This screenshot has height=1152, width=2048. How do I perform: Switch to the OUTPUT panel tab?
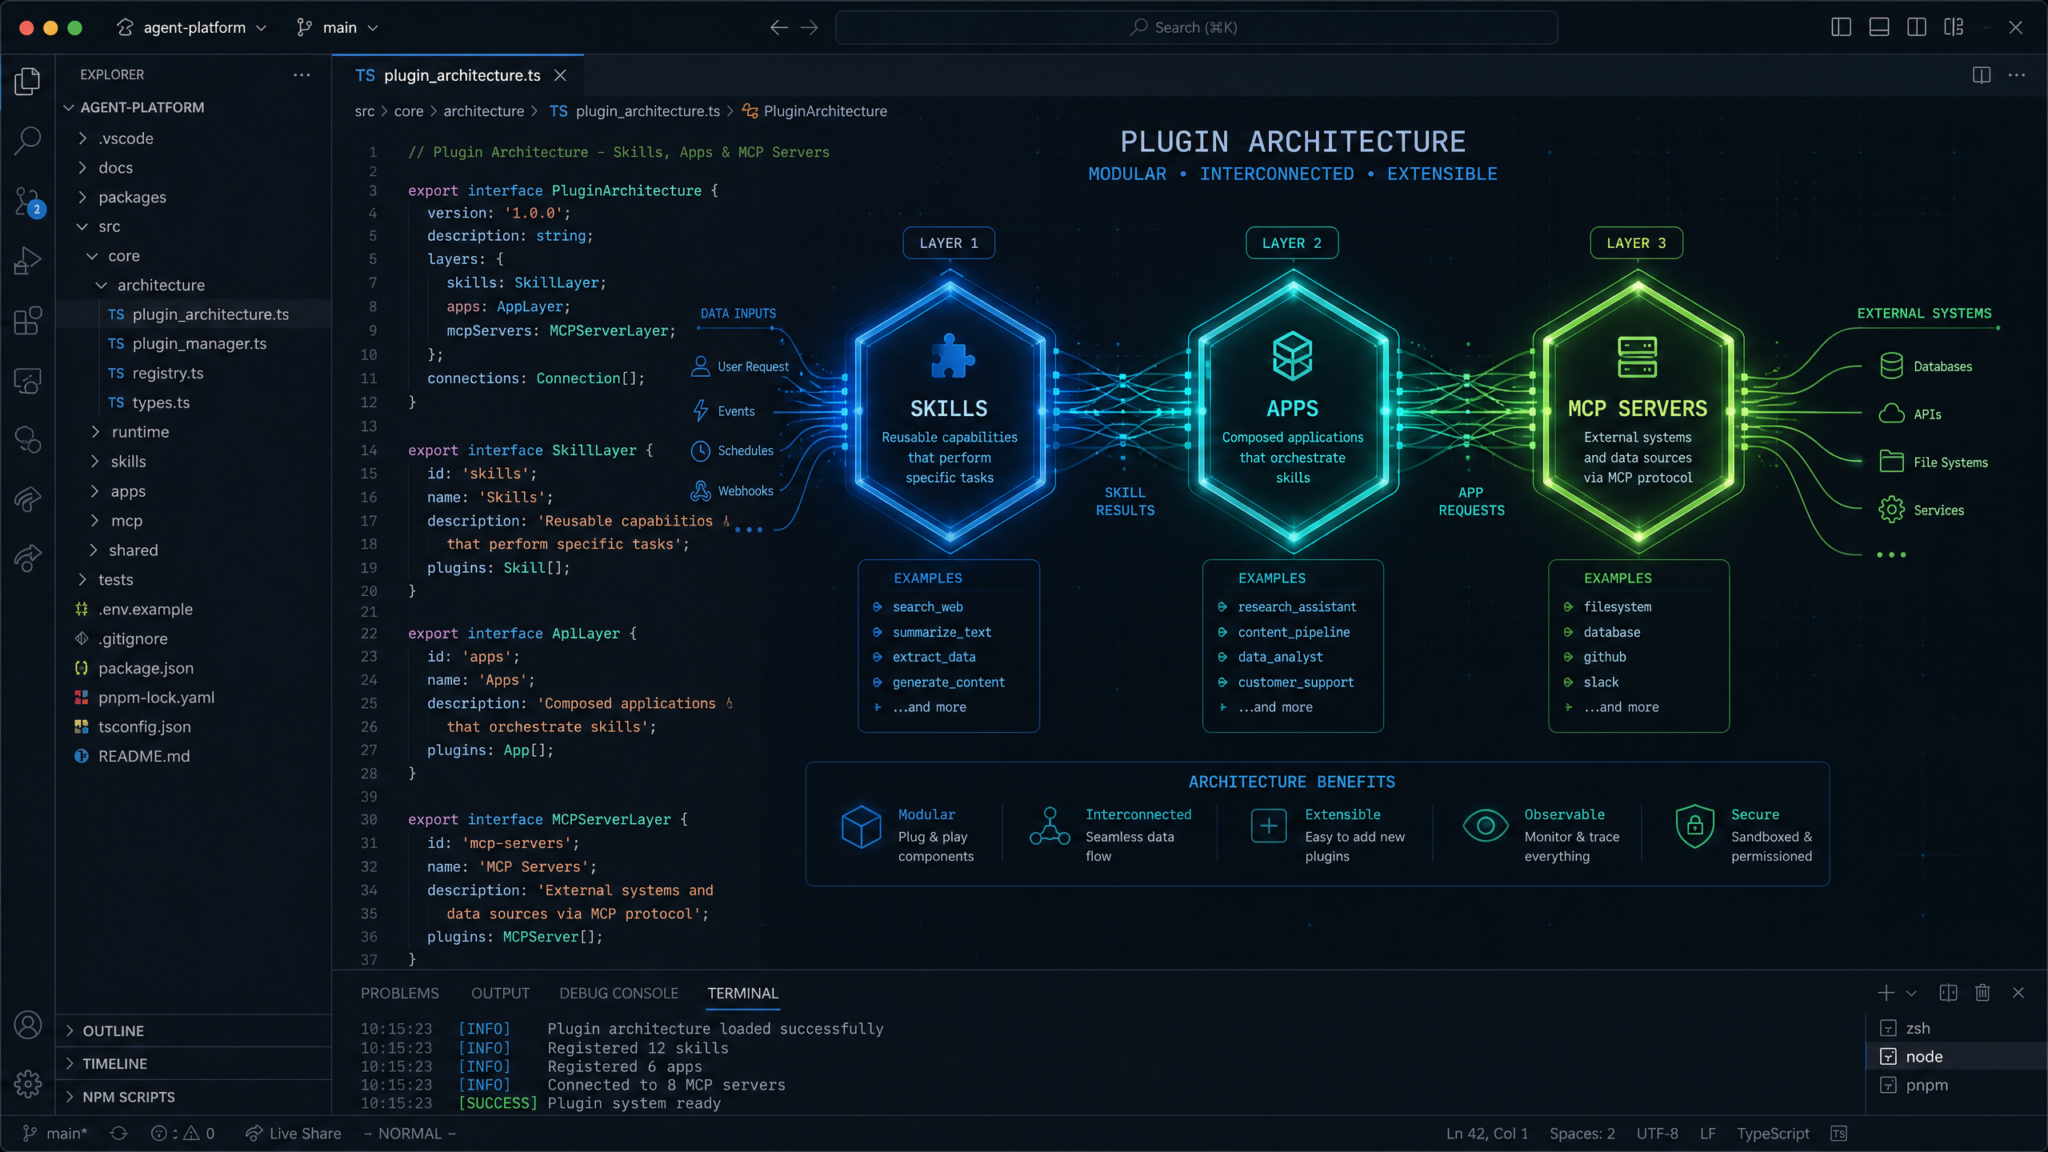point(500,993)
